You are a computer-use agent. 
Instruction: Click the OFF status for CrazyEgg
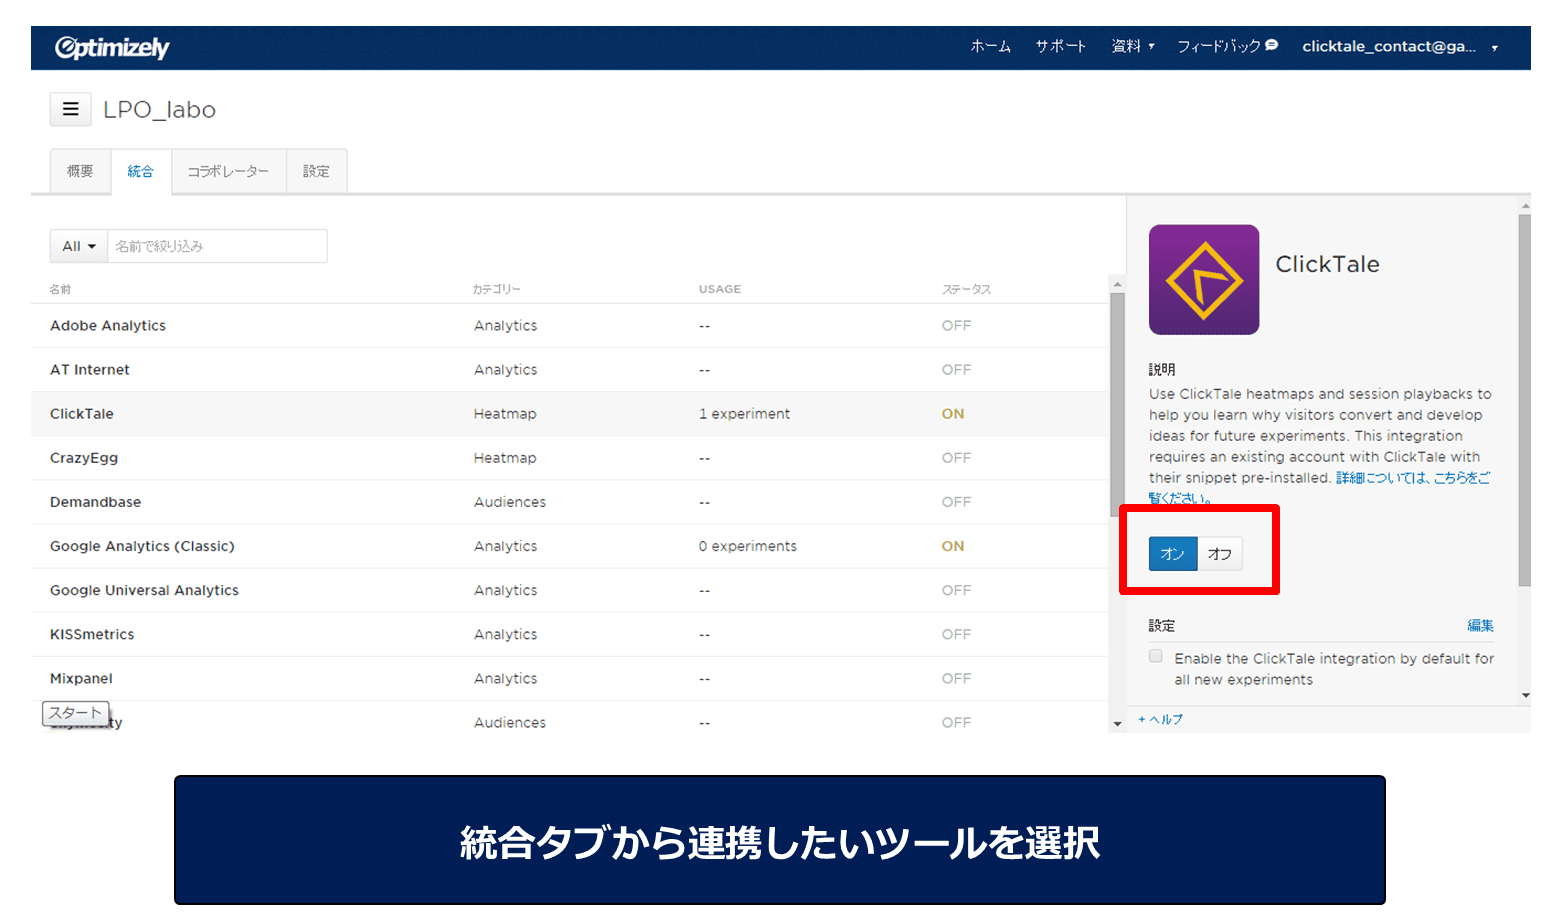[956, 458]
